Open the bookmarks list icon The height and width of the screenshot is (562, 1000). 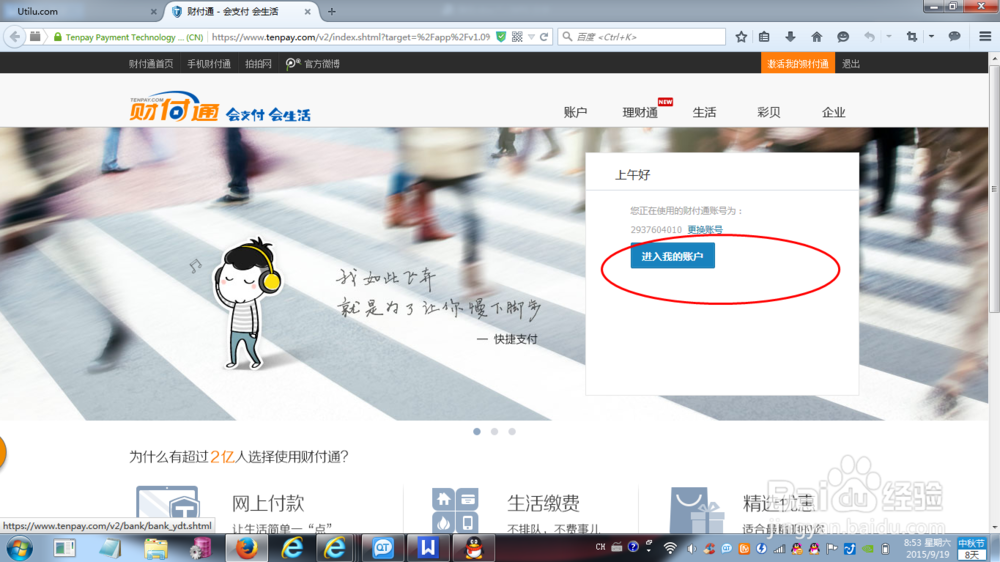click(764, 37)
